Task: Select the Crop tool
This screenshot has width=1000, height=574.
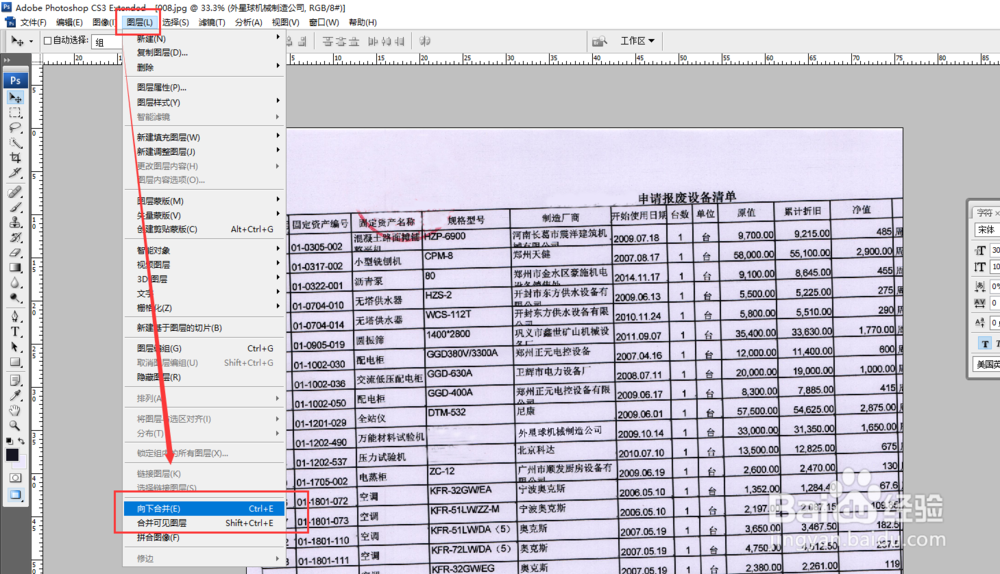Action: (15, 158)
